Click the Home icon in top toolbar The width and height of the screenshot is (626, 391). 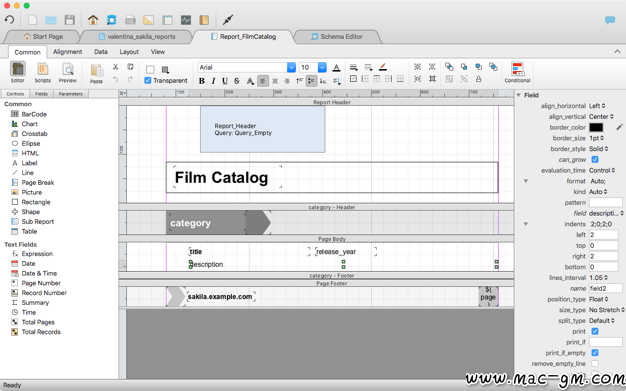pyautogui.click(x=93, y=20)
